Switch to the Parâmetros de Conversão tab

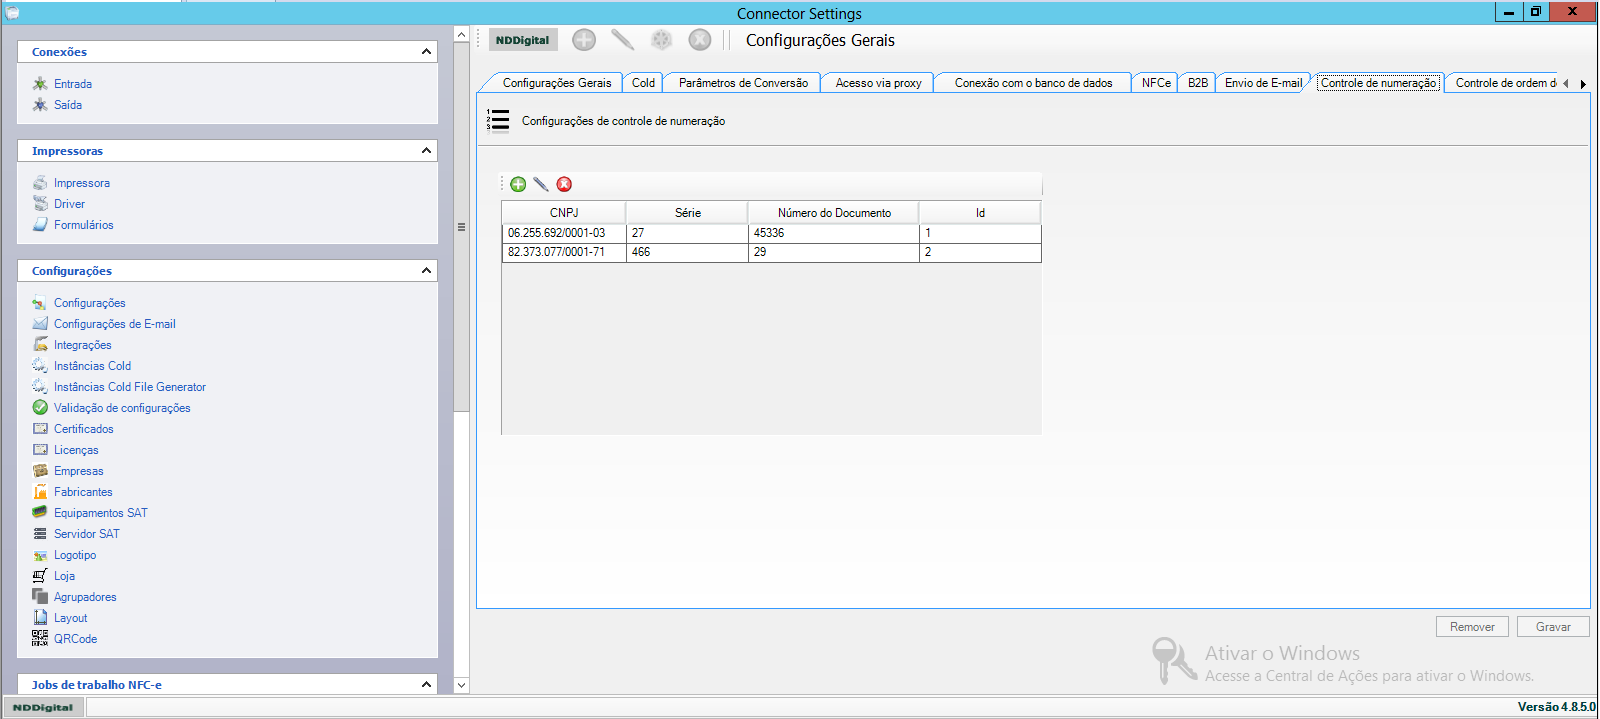click(743, 83)
